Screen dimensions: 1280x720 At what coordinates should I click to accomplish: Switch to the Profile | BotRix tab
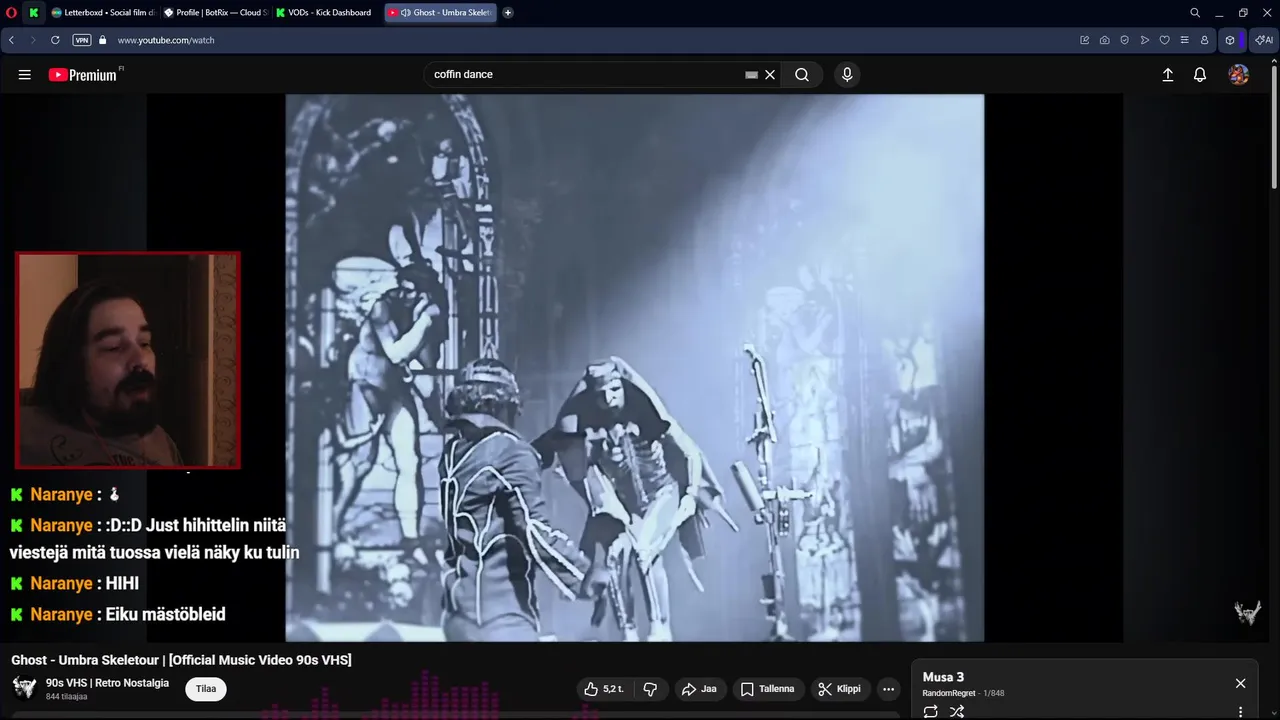(x=214, y=13)
